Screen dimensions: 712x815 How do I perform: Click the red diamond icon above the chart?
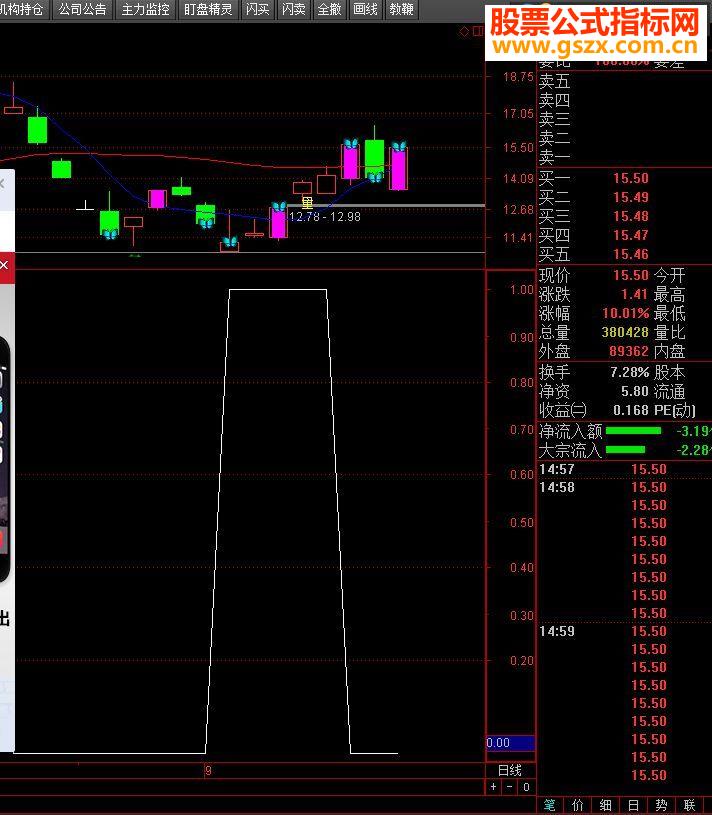pos(464,32)
